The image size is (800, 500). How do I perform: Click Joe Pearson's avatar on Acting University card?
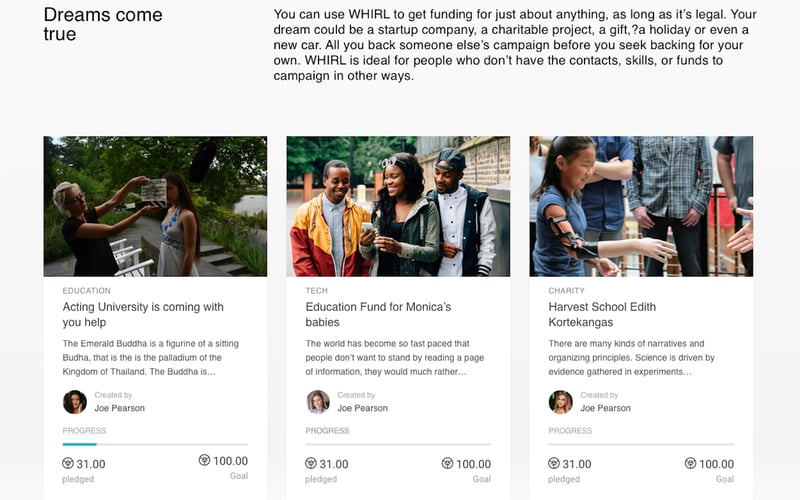pyautogui.click(x=75, y=402)
